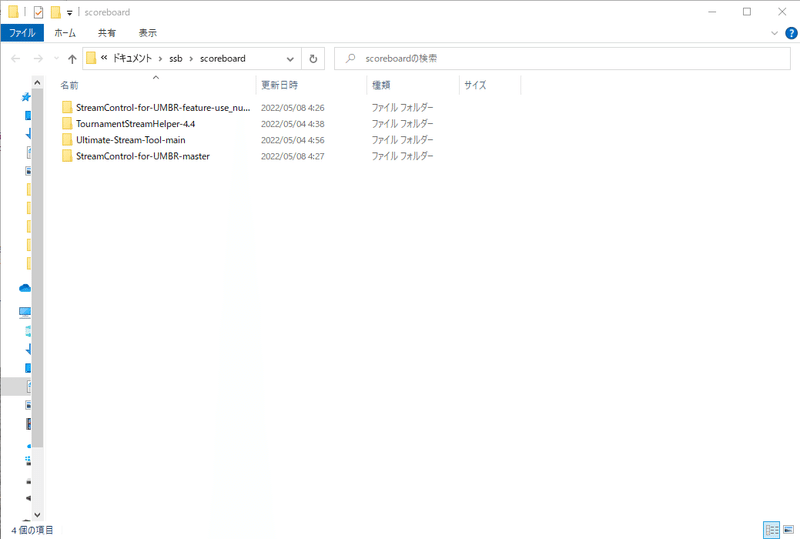Click the New Folder icon in the title bar
800x539 pixels.
[x=56, y=12]
